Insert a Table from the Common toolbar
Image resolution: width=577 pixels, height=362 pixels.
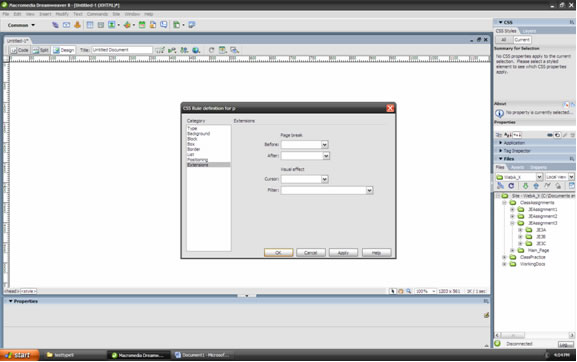(90, 25)
